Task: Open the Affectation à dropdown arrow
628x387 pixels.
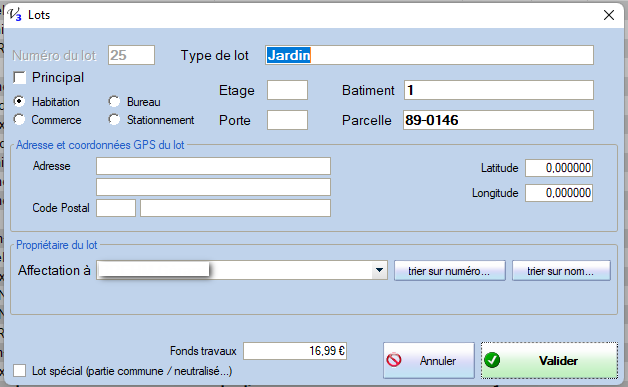Action: point(379,270)
